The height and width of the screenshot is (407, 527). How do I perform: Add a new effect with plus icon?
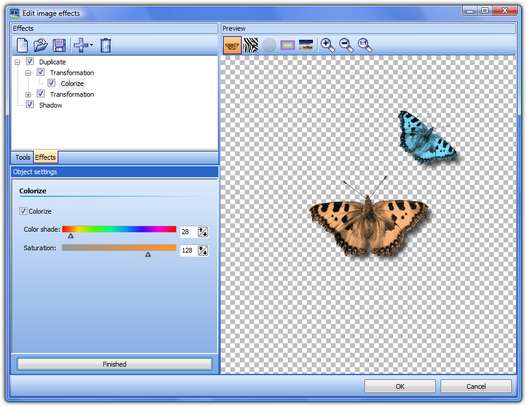point(80,45)
